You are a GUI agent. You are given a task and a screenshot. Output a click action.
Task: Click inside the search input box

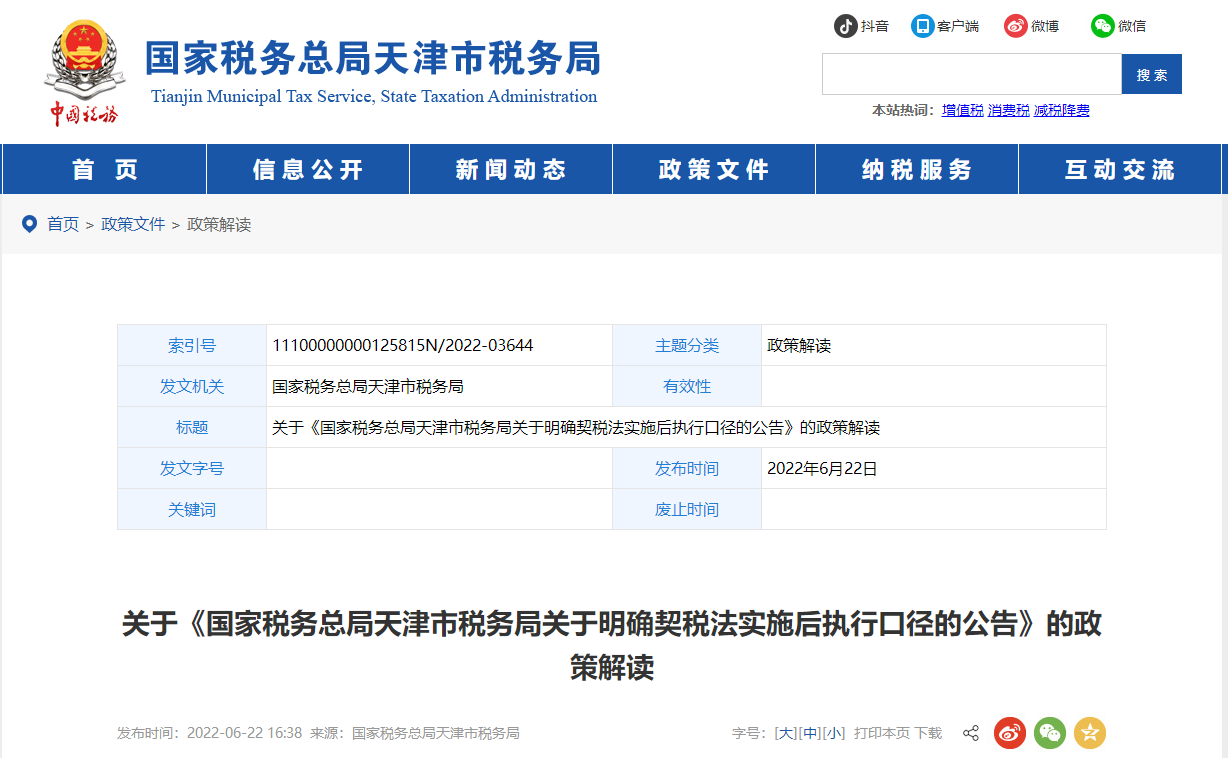[x=970, y=73]
